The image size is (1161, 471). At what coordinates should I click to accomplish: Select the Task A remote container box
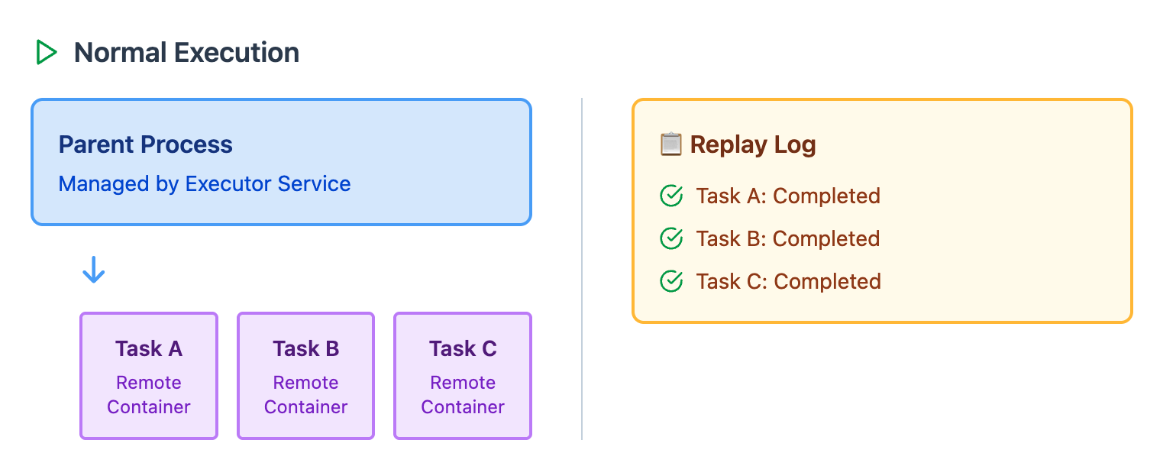[149, 376]
